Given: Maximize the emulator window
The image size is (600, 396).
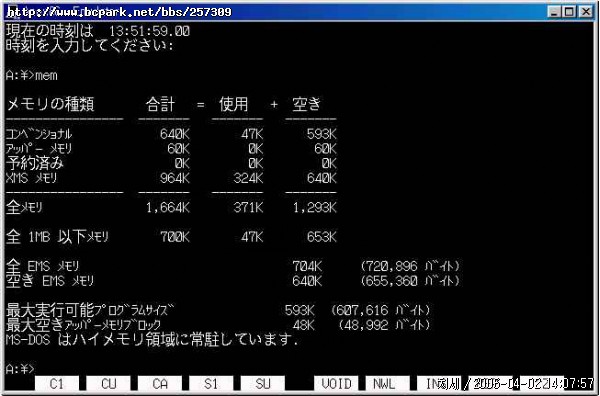Looking at the screenshot, I should pos(569,12).
